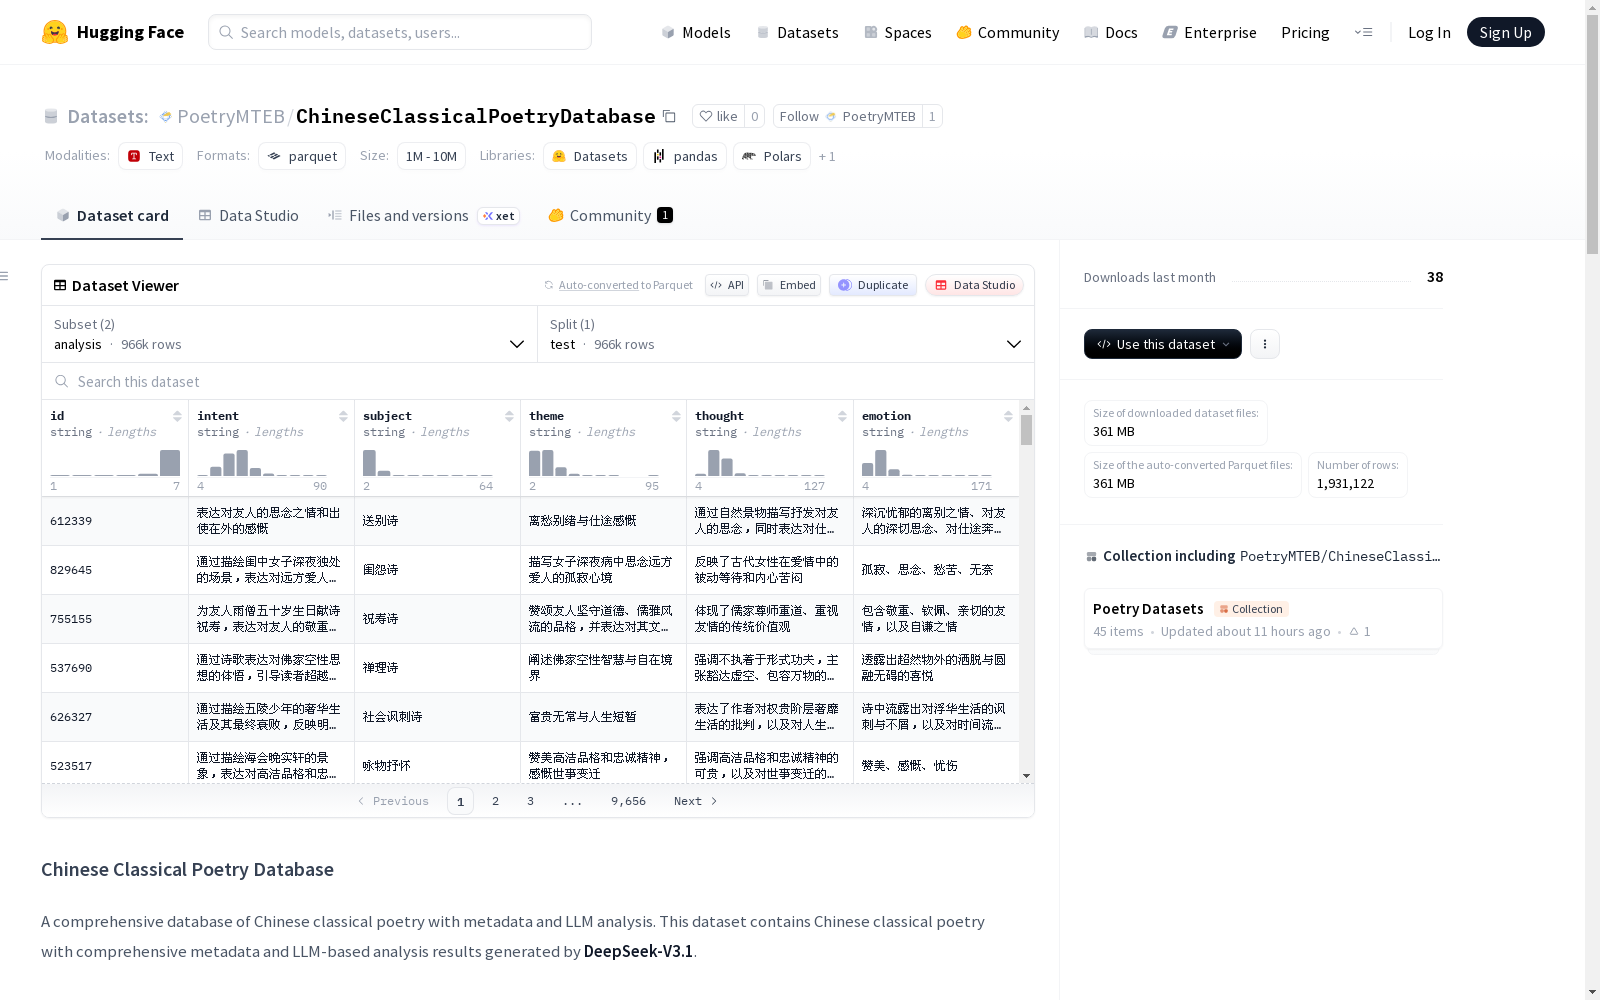The width and height of the screenshot is (1600, 1000).
Task: Click the Text modality tag
Action: pos(151,156)
